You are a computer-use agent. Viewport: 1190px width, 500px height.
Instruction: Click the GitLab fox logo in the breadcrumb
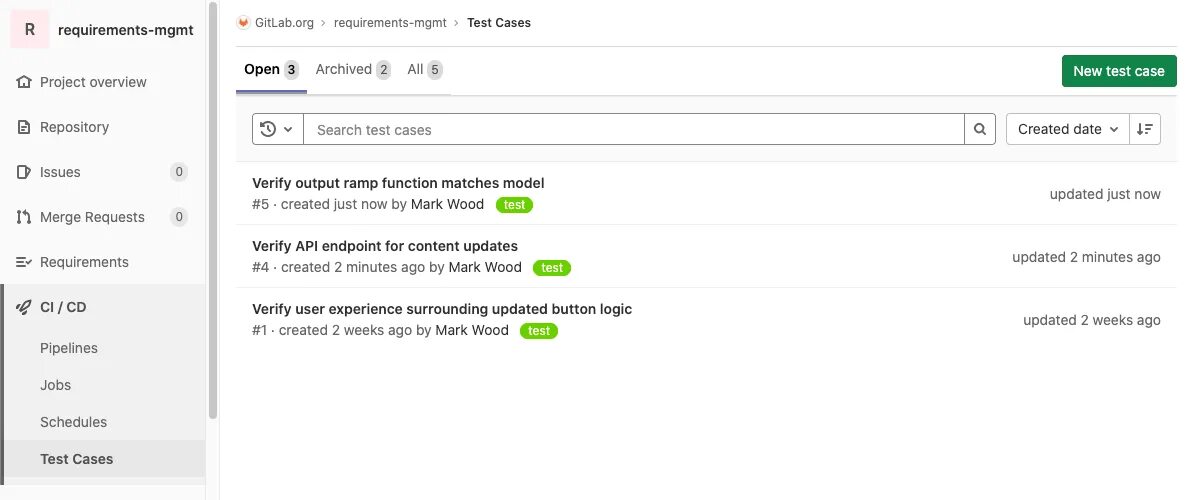coord(243,22)
